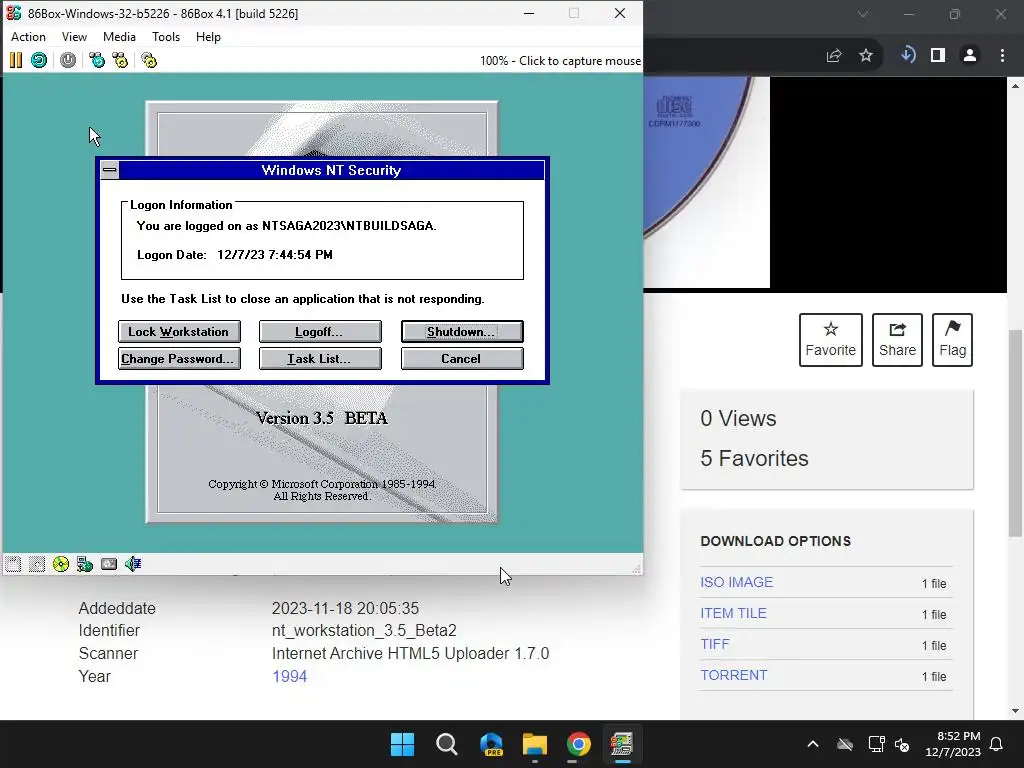The width and height of the screenshot is (1024, 768).
Task: Send Ctrl+Alt+Esc via the yellow toolbar icon
Action: (120, 61)
